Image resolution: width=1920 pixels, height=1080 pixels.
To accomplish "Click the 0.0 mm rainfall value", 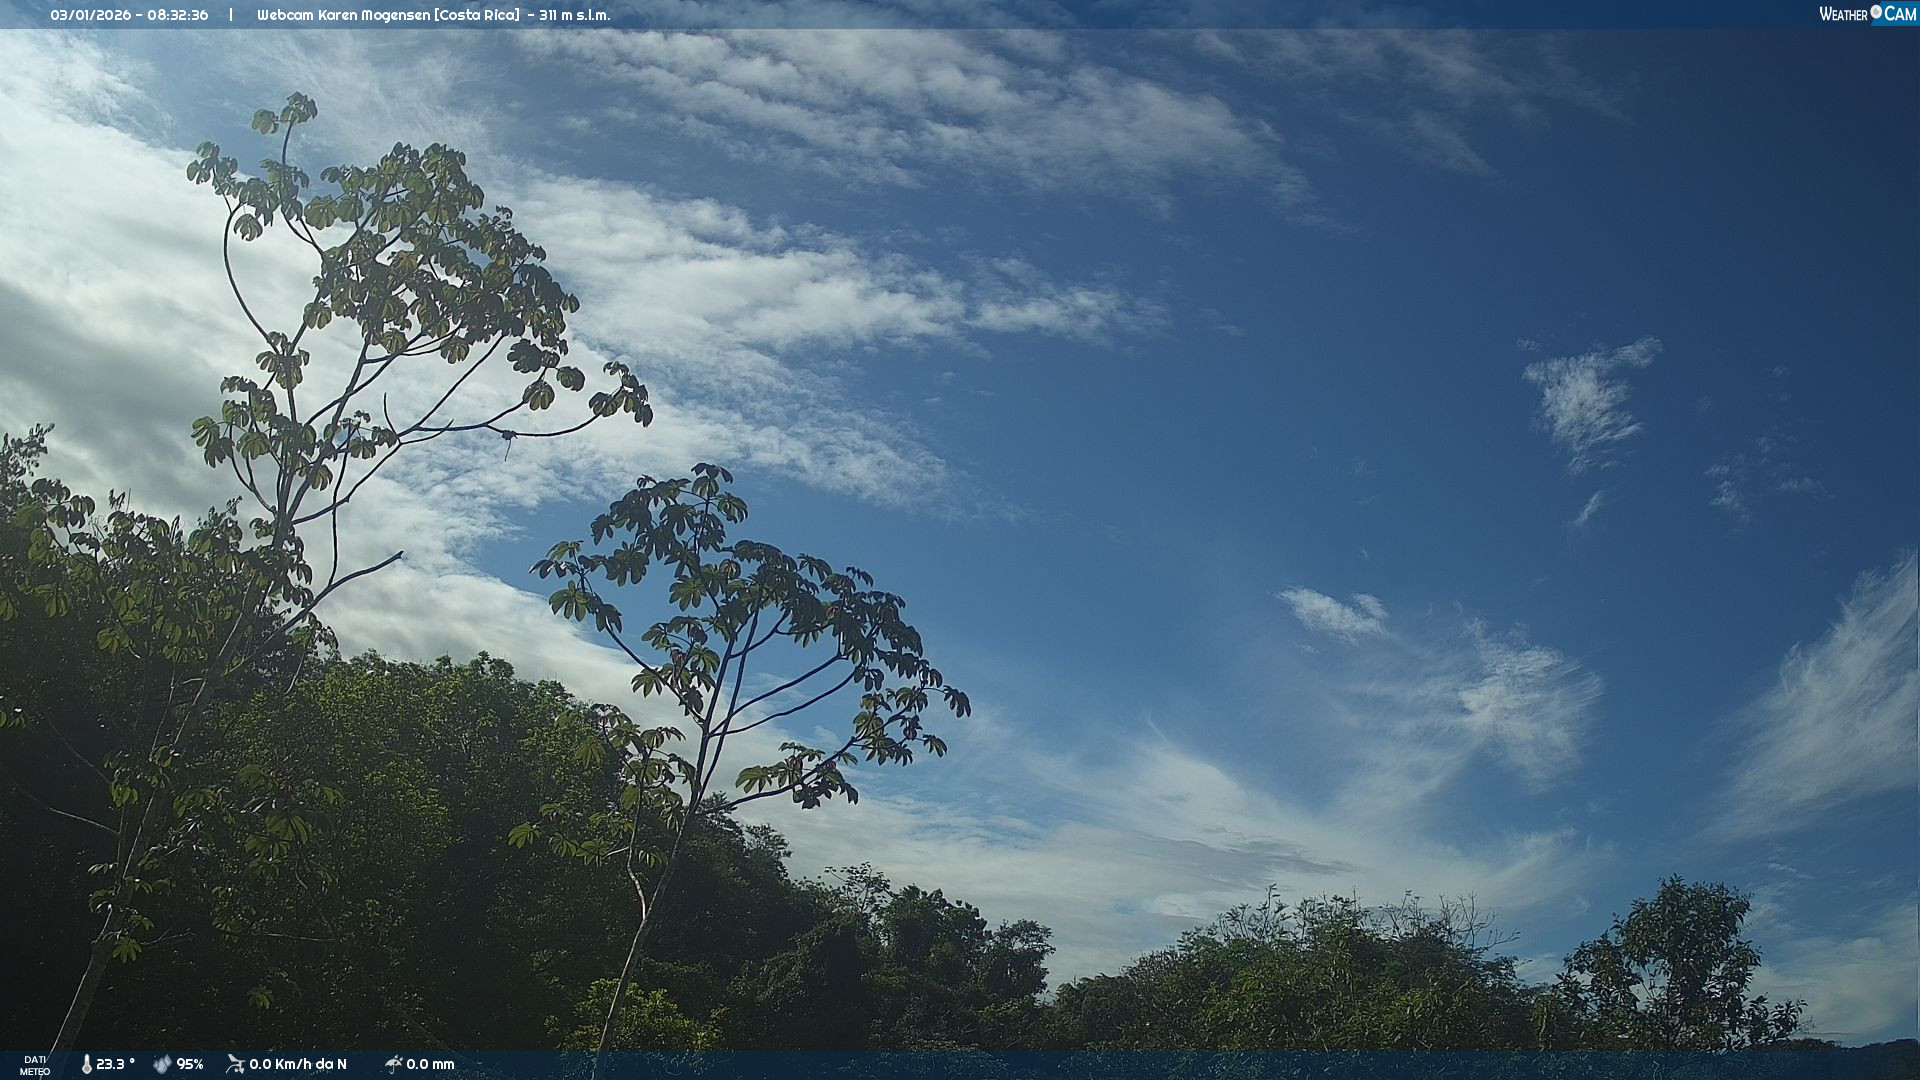I will tap(430, 1064).
